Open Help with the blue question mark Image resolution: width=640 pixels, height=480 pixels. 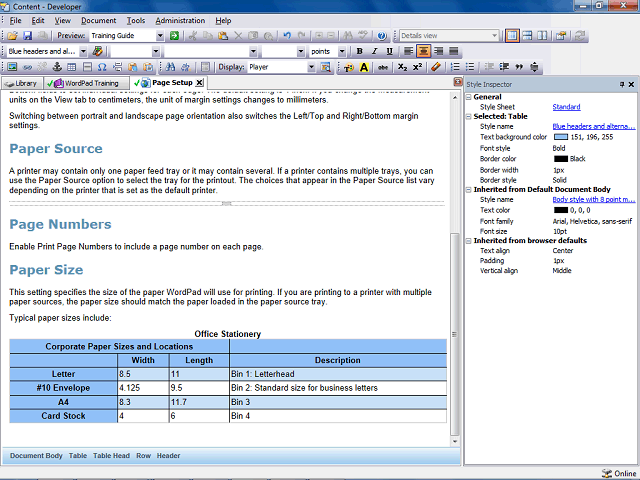click(x=382, y=36)
